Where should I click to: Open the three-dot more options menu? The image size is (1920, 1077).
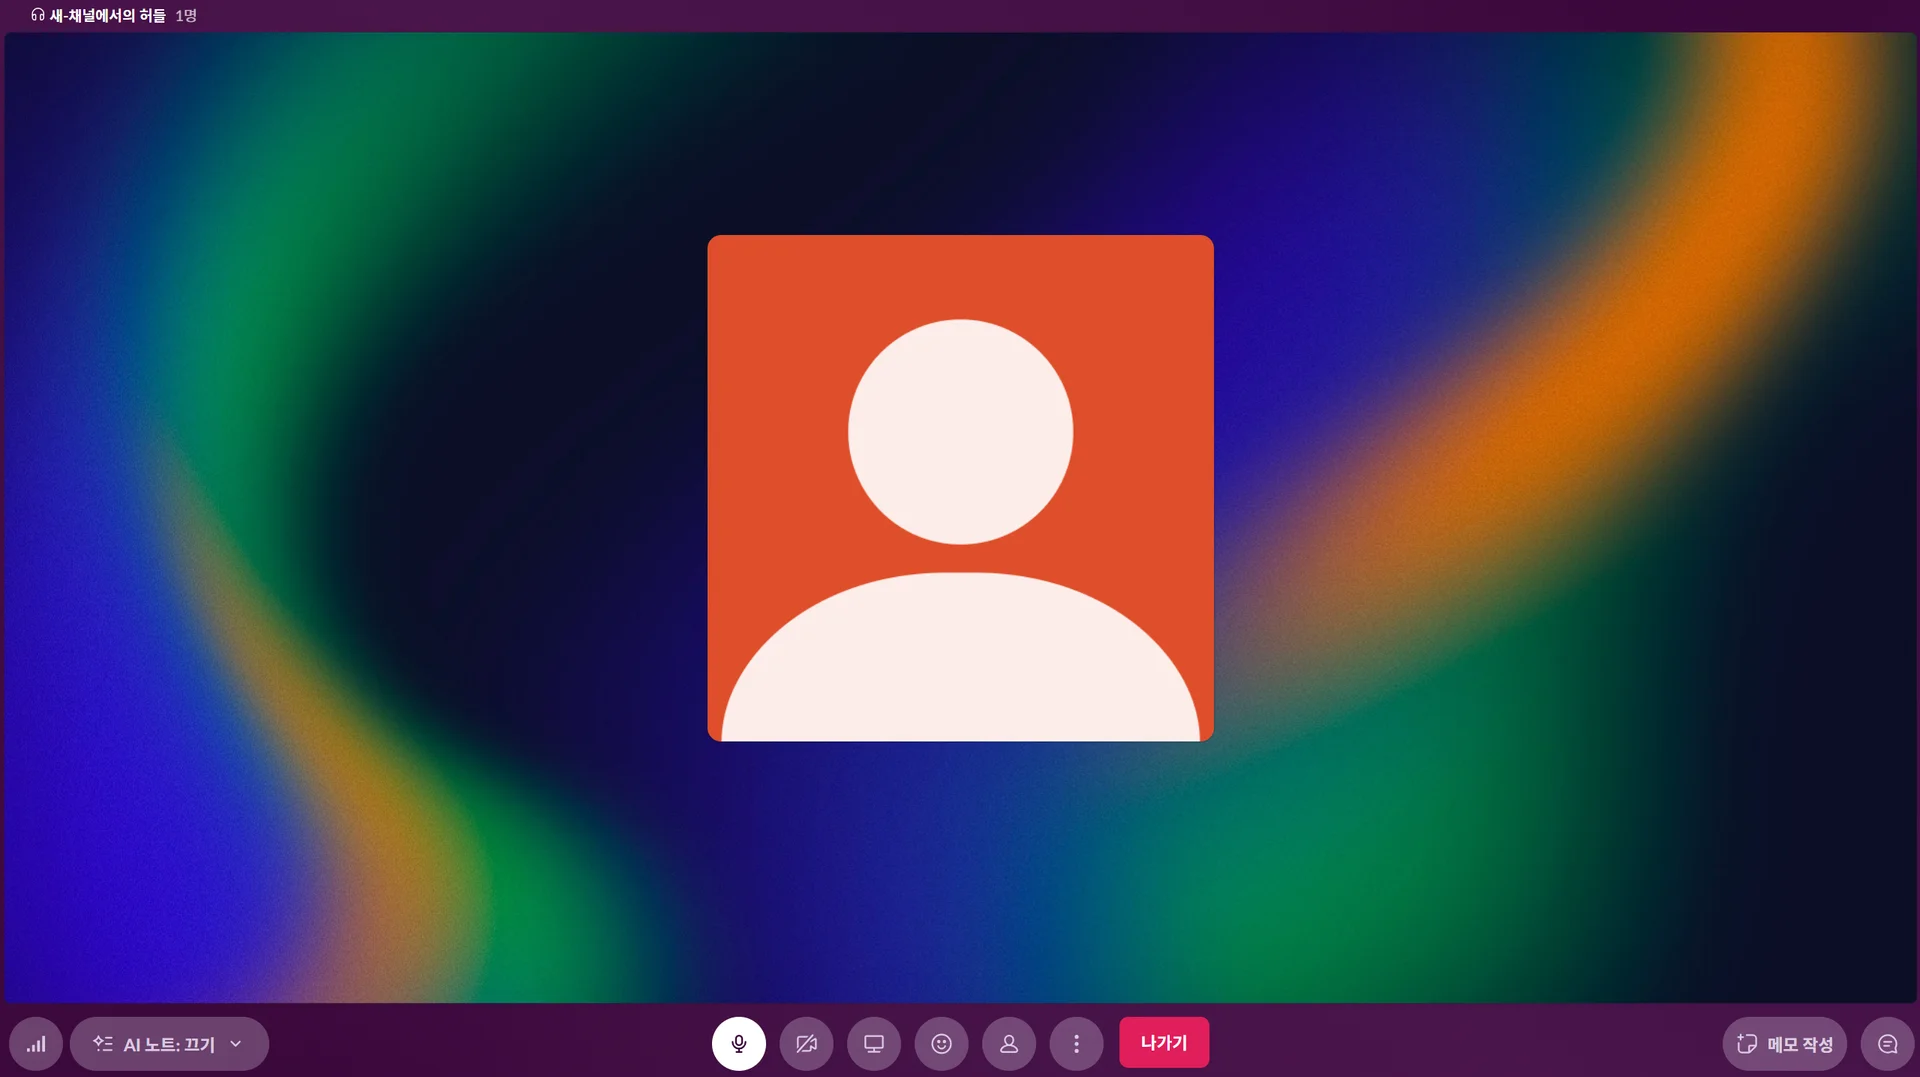click(x=1076, y=1043)
